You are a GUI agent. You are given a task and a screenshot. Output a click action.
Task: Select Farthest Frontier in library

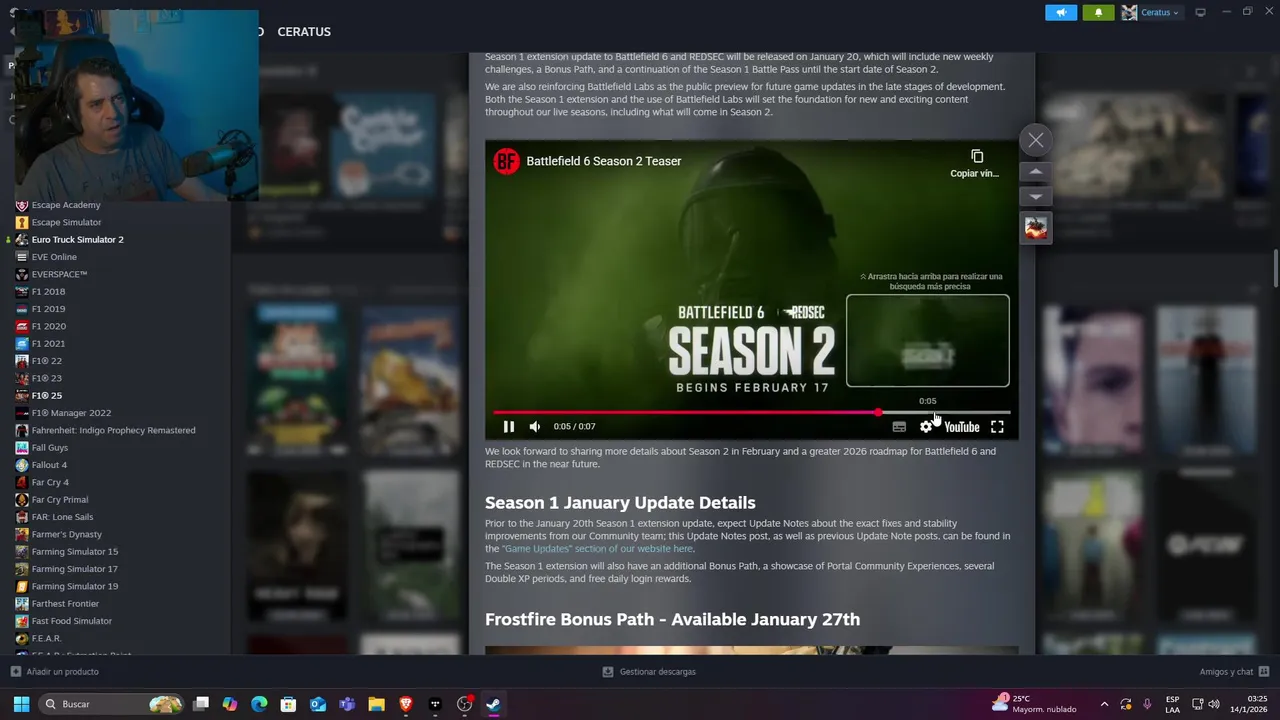(x=65, y=604)
